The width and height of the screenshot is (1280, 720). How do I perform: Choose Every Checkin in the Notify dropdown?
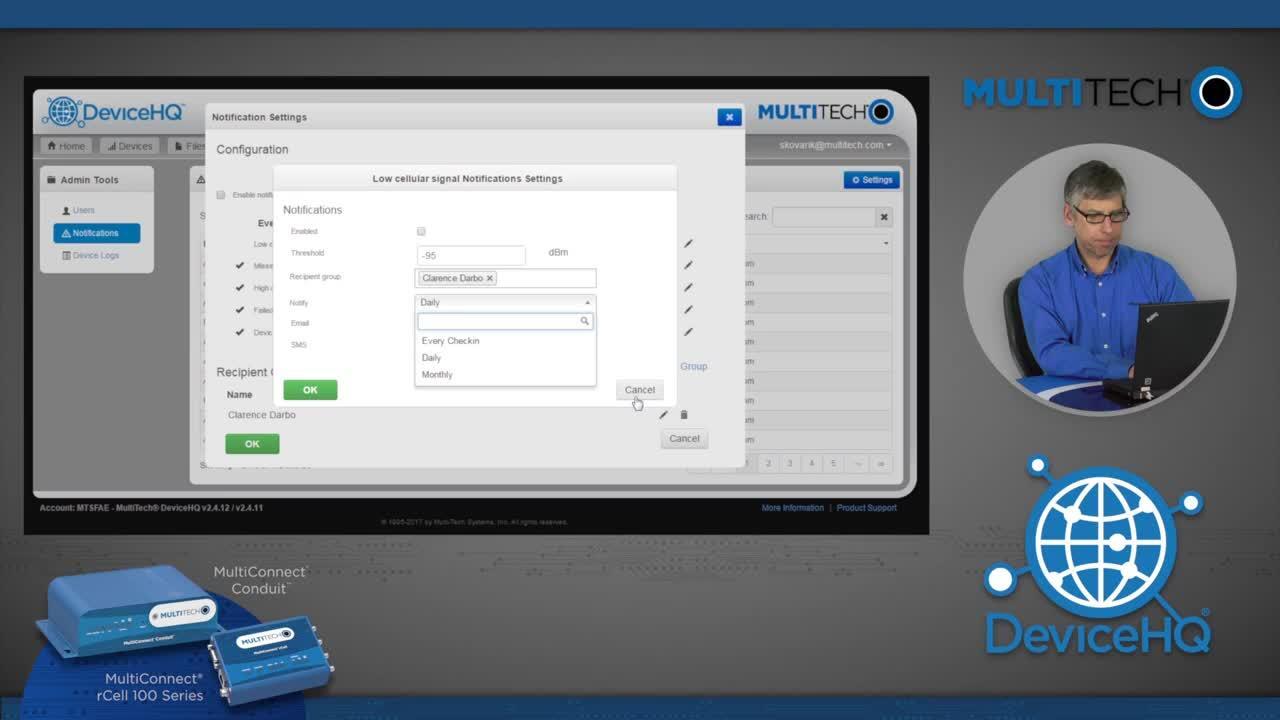[x=450, y=340]
